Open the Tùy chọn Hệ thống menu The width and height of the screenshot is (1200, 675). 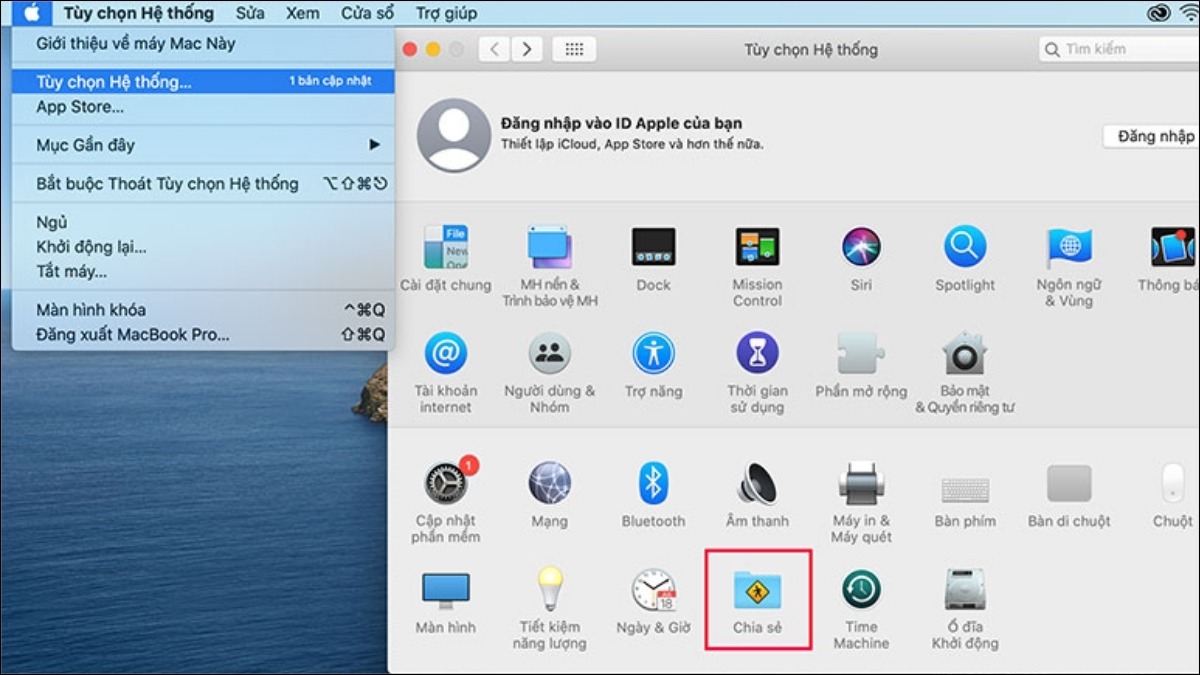coord(138,13)
